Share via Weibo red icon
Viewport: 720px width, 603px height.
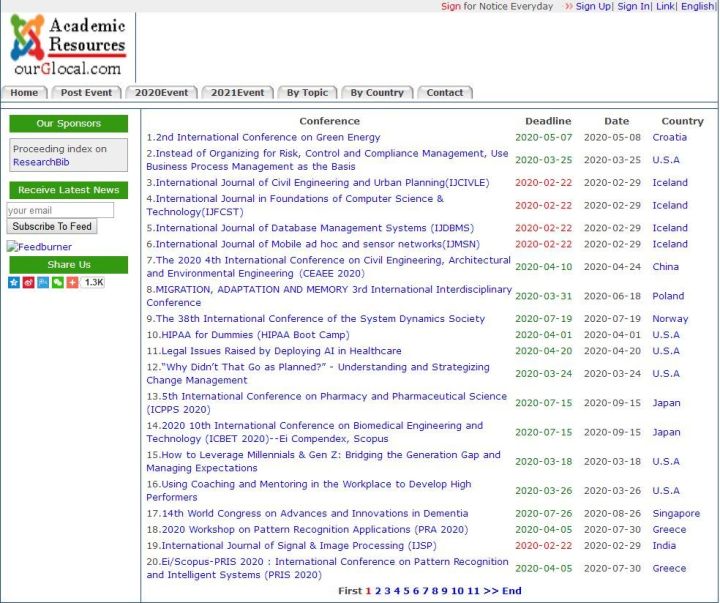(x=28, y=282)
